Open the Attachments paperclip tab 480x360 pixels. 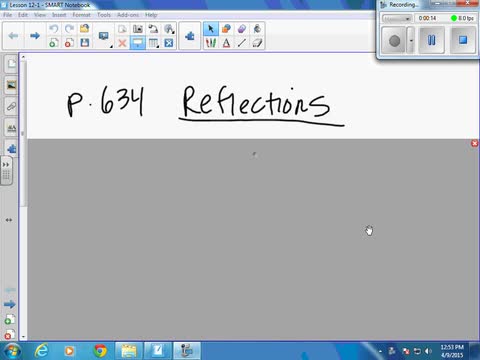pos(11,107)
